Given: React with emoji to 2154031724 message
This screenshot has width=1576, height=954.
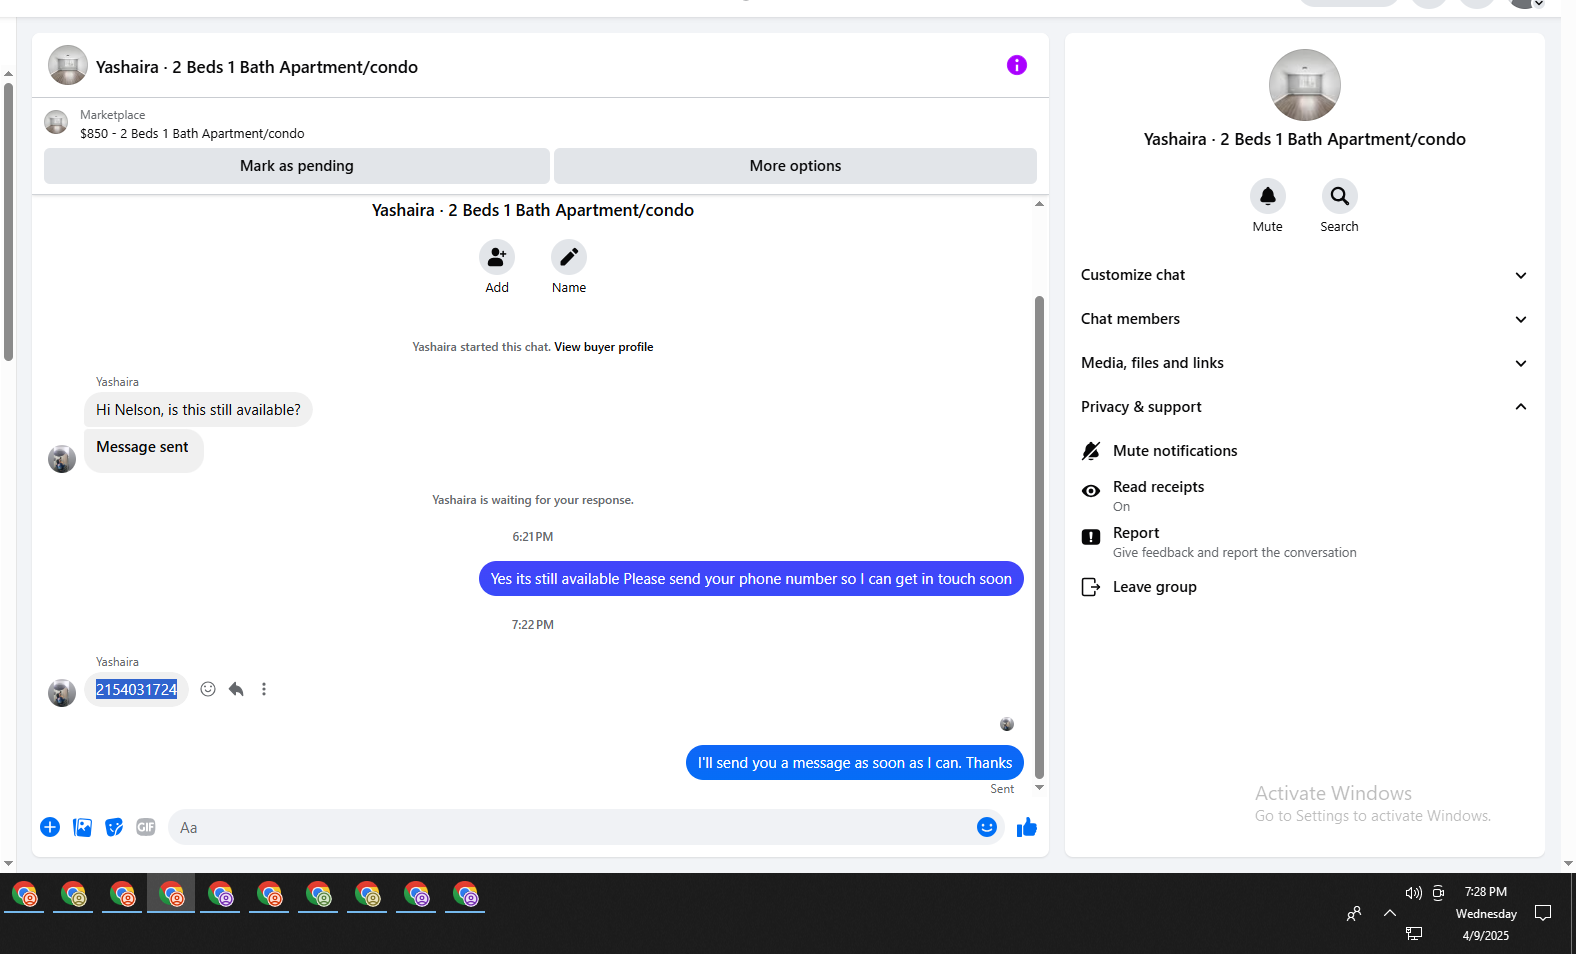Looking at the screenshot, I should pos(208,689).
